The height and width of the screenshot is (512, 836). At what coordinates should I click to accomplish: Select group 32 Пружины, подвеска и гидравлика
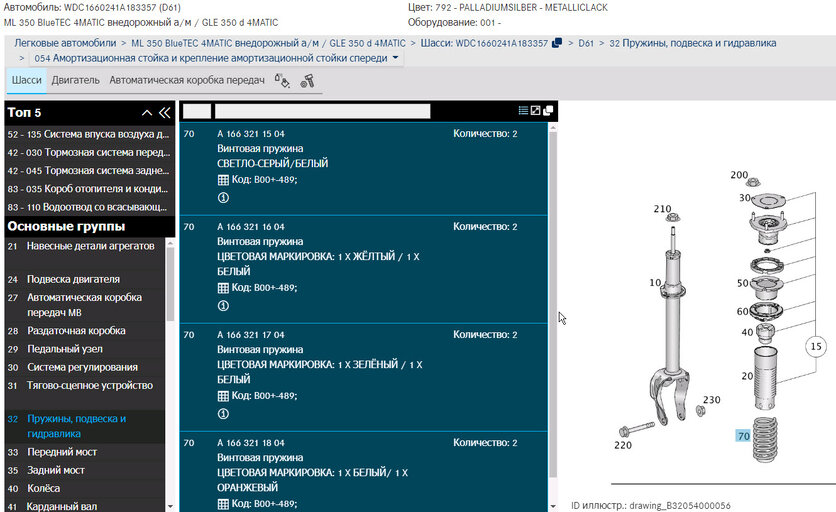coord(85,426)
